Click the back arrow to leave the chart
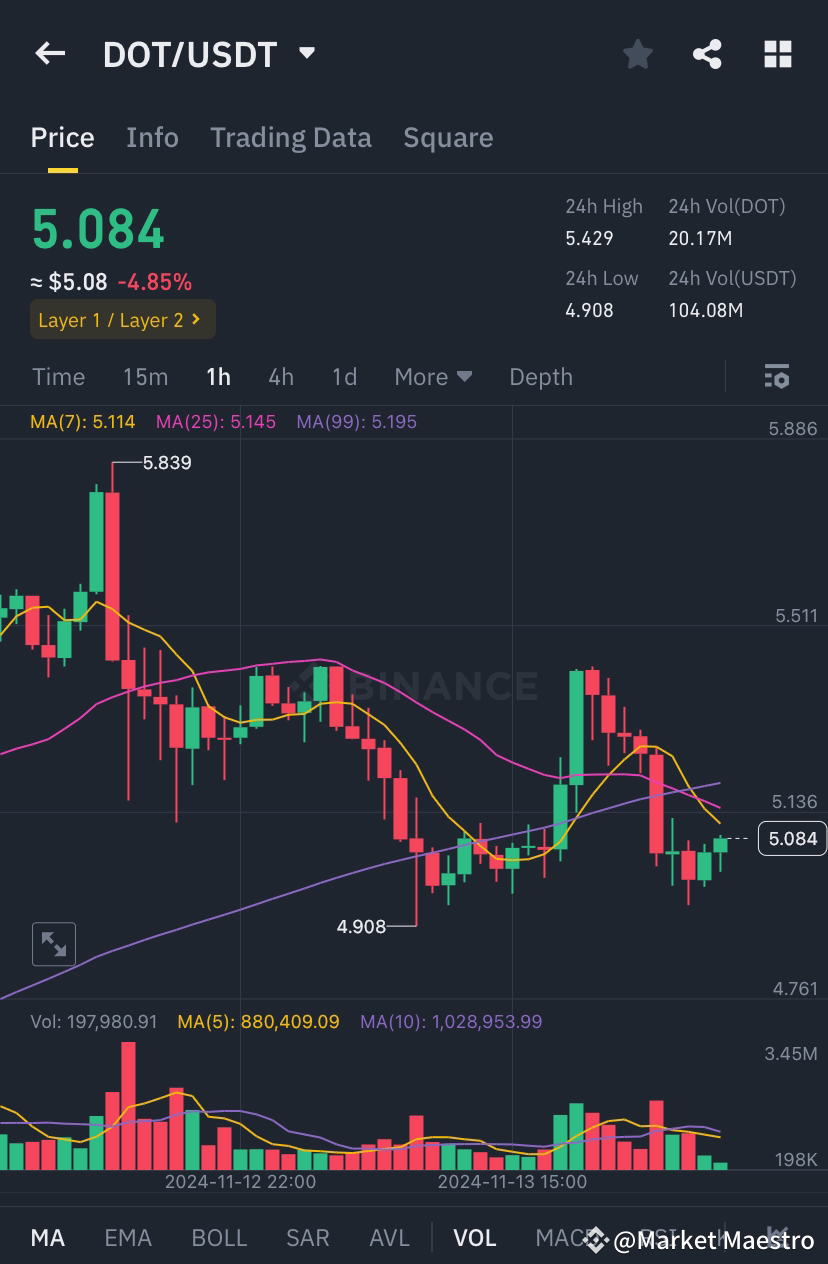 pos(50,54)
